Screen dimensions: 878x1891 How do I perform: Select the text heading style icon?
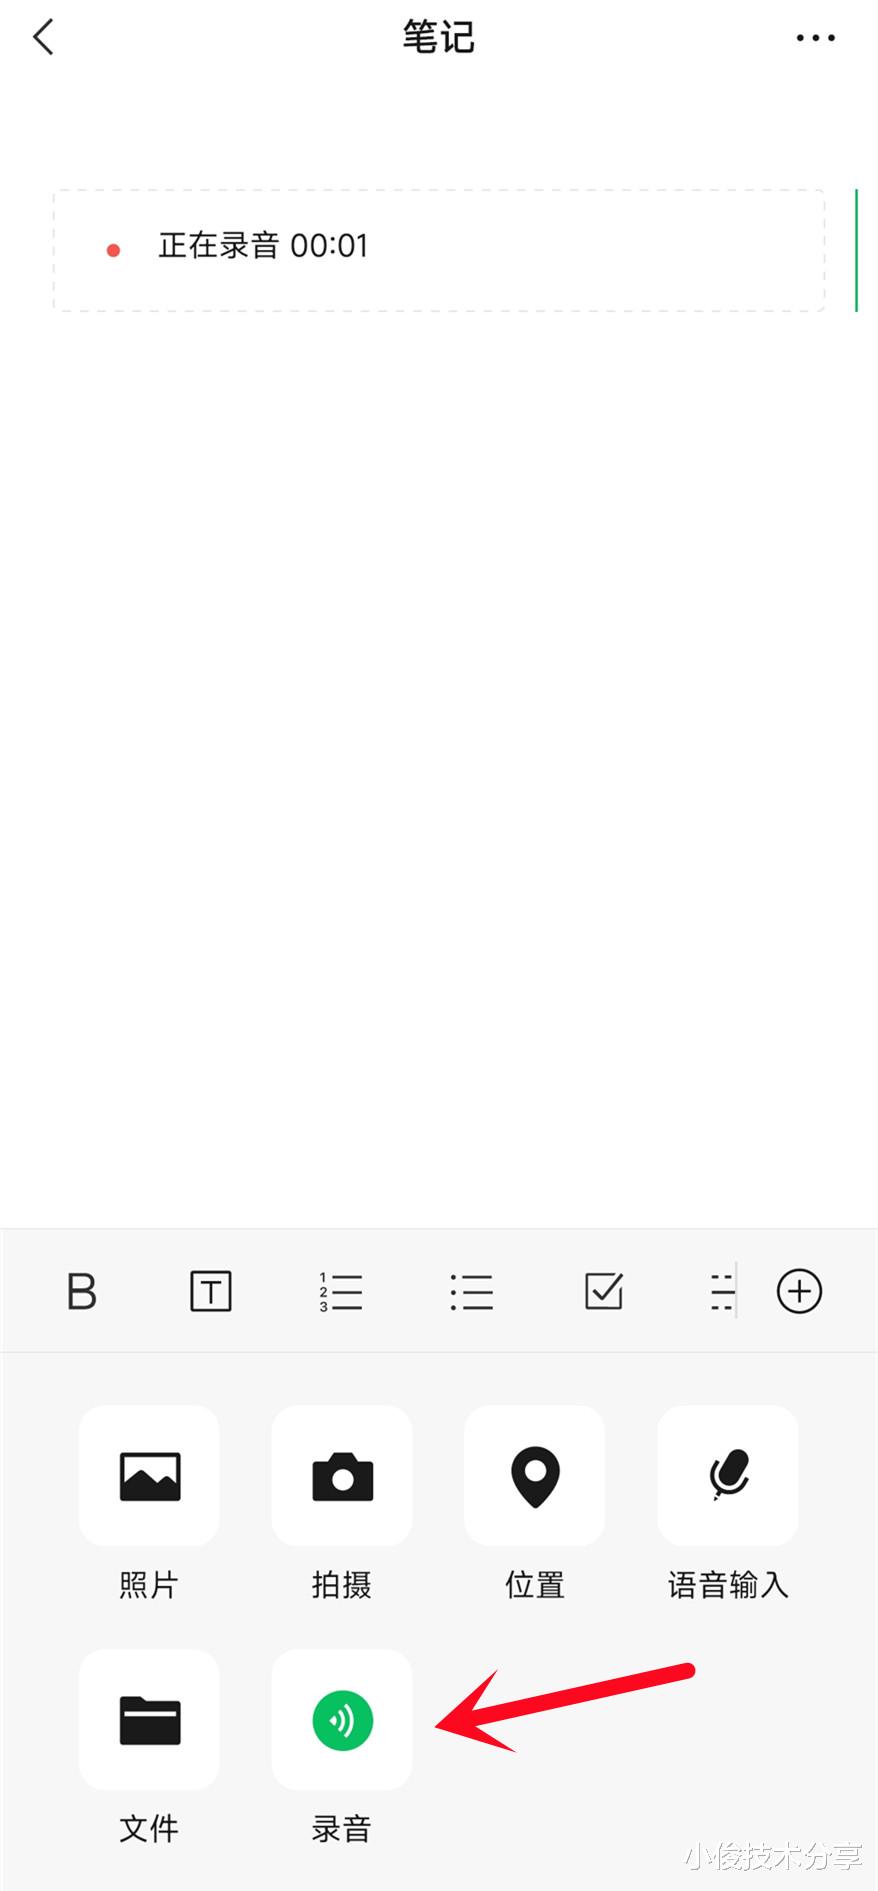tap(211, 1291)
